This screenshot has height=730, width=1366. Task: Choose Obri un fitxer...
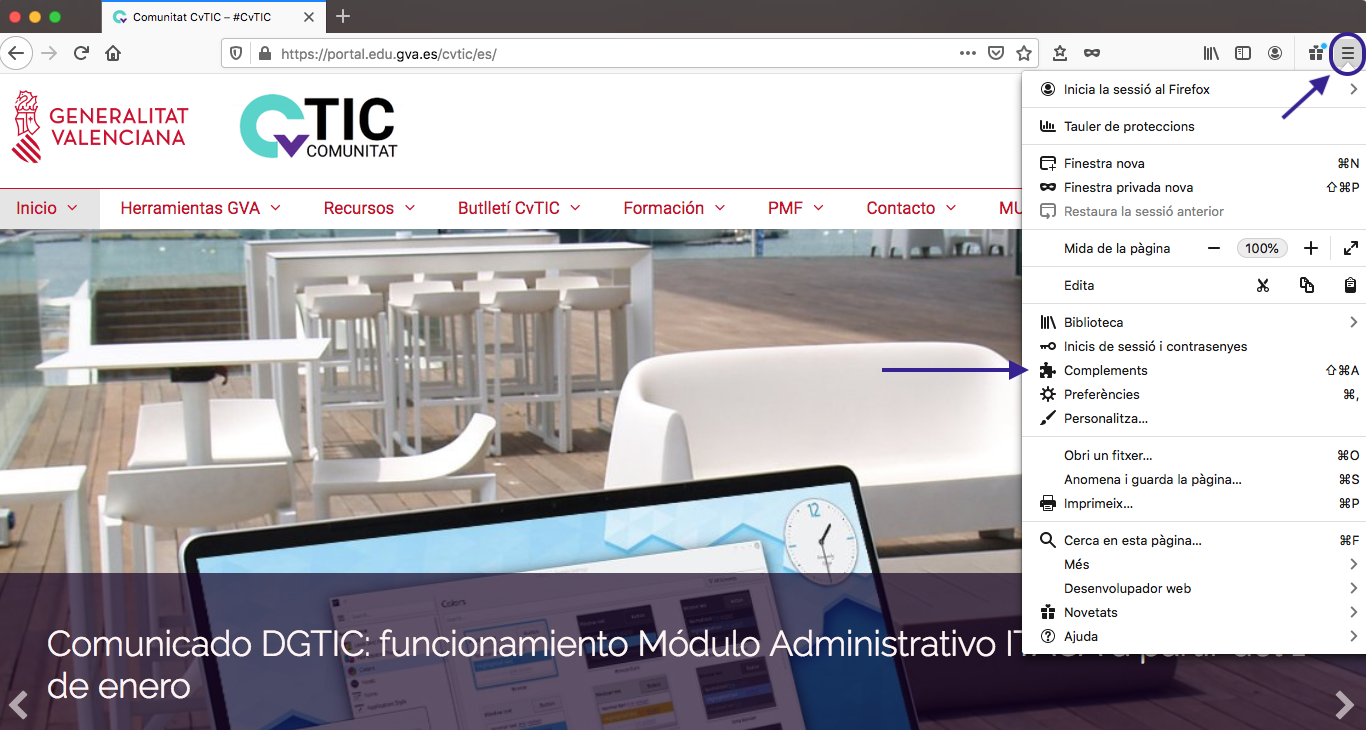pos(1194,455)
